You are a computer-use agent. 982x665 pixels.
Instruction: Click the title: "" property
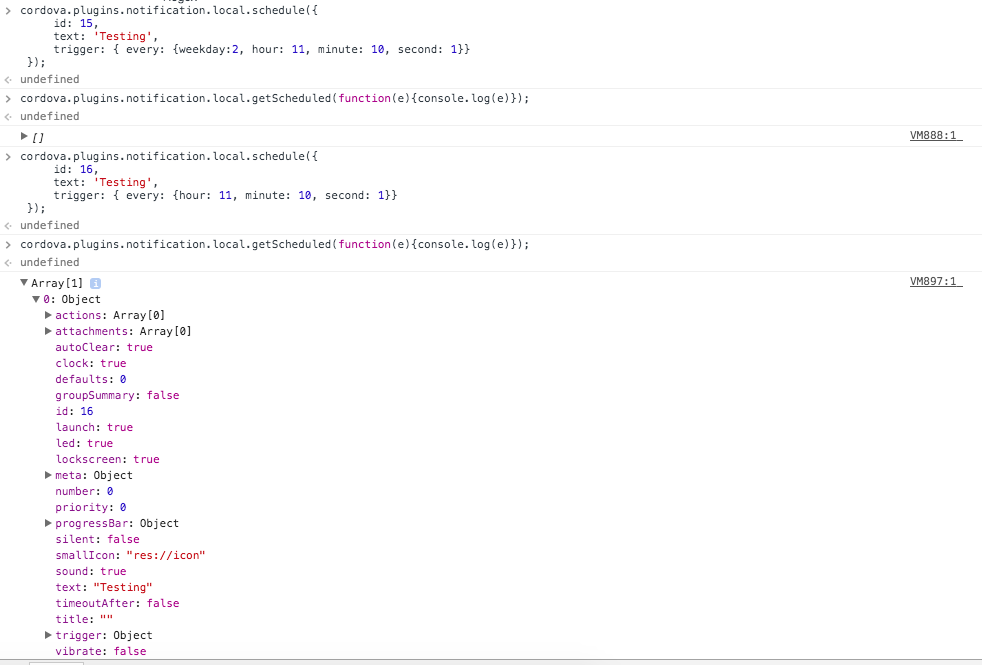click(85, 619)
